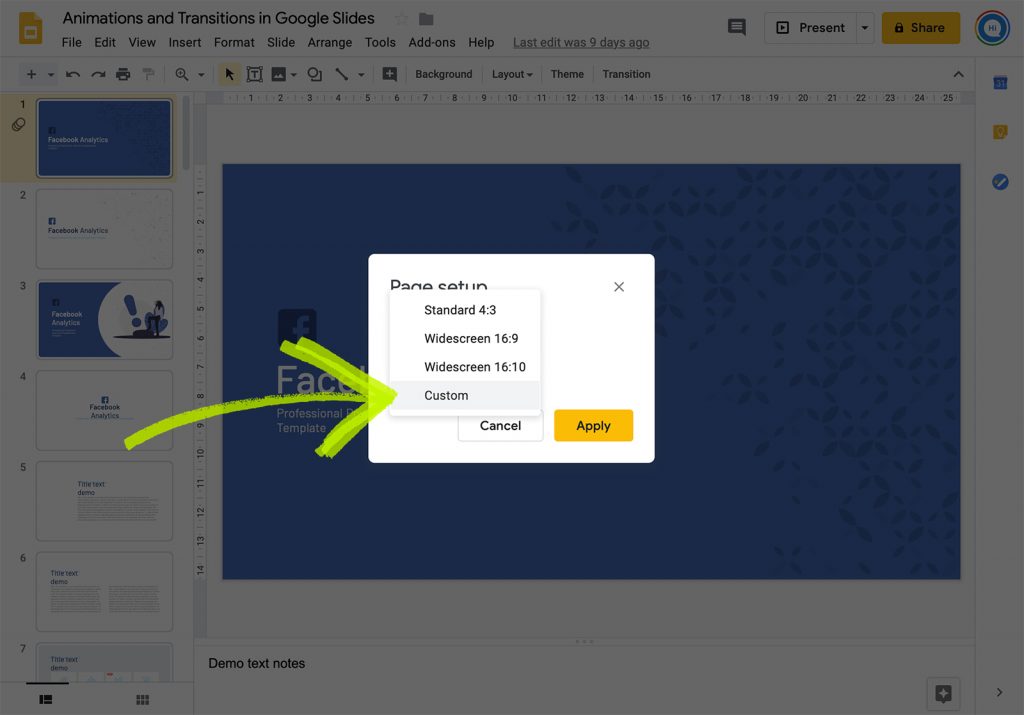1024x715 pixels.
Task: Click the add comment toolbar icon
Action: pos(389,74)
